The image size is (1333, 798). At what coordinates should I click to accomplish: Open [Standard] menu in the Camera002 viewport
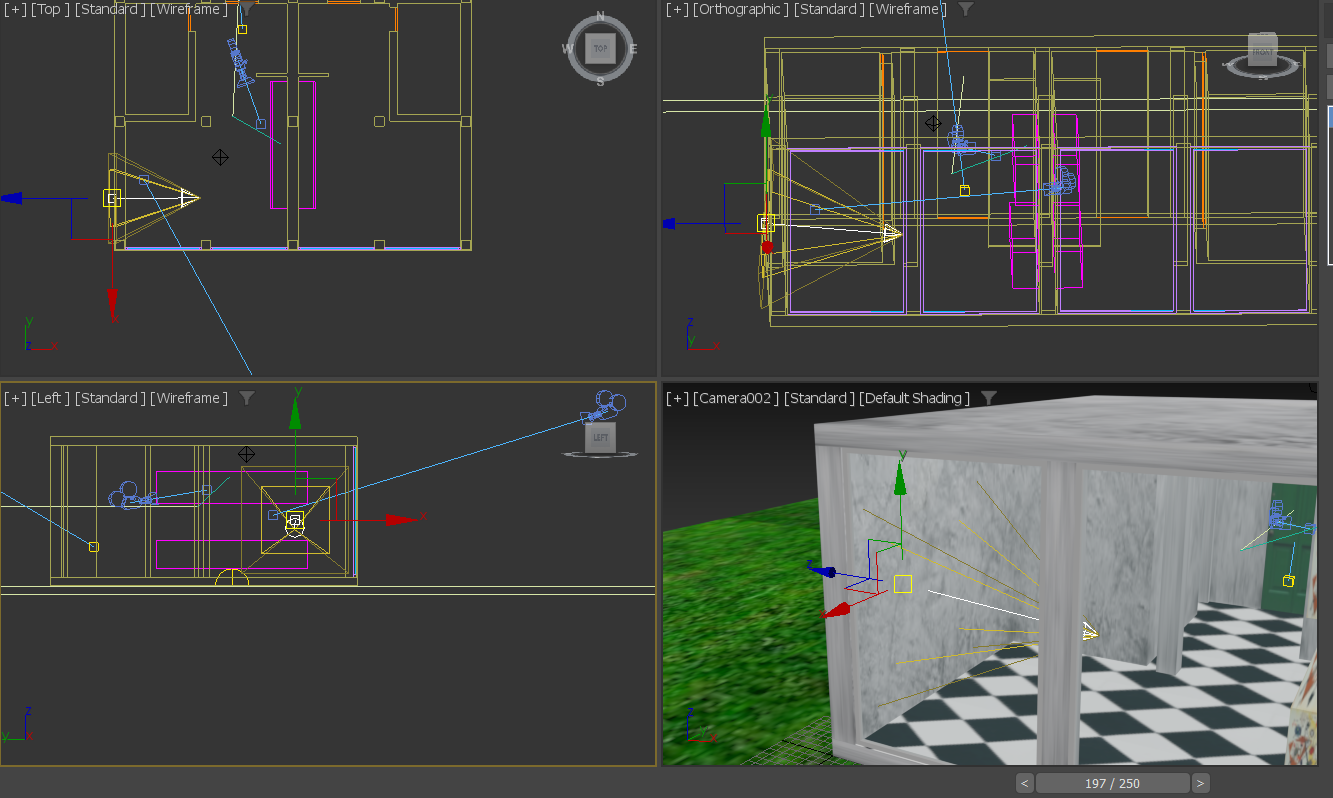(x=819, y=398)
